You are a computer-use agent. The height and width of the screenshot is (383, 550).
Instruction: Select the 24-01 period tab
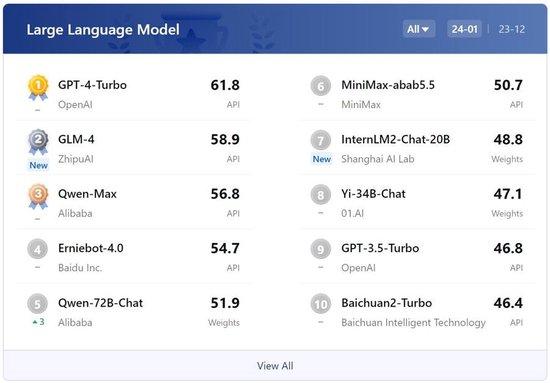tap(464, 29)
